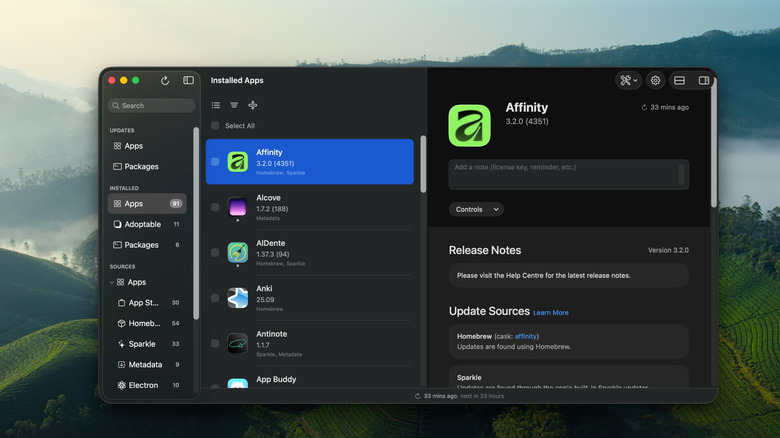Viewport: 780px width, 438px height.
Task: Select the App Store source
Action: tap(147, 303)
